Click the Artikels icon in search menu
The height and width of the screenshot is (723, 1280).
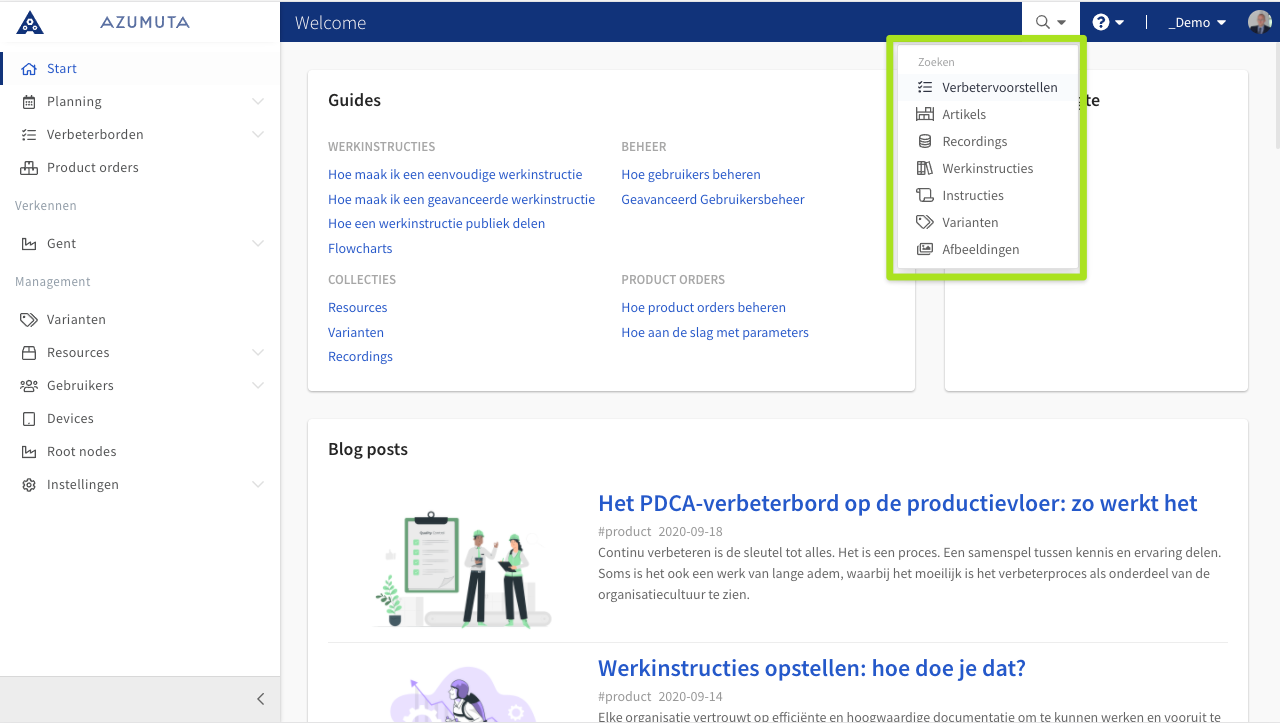[925, 115]
